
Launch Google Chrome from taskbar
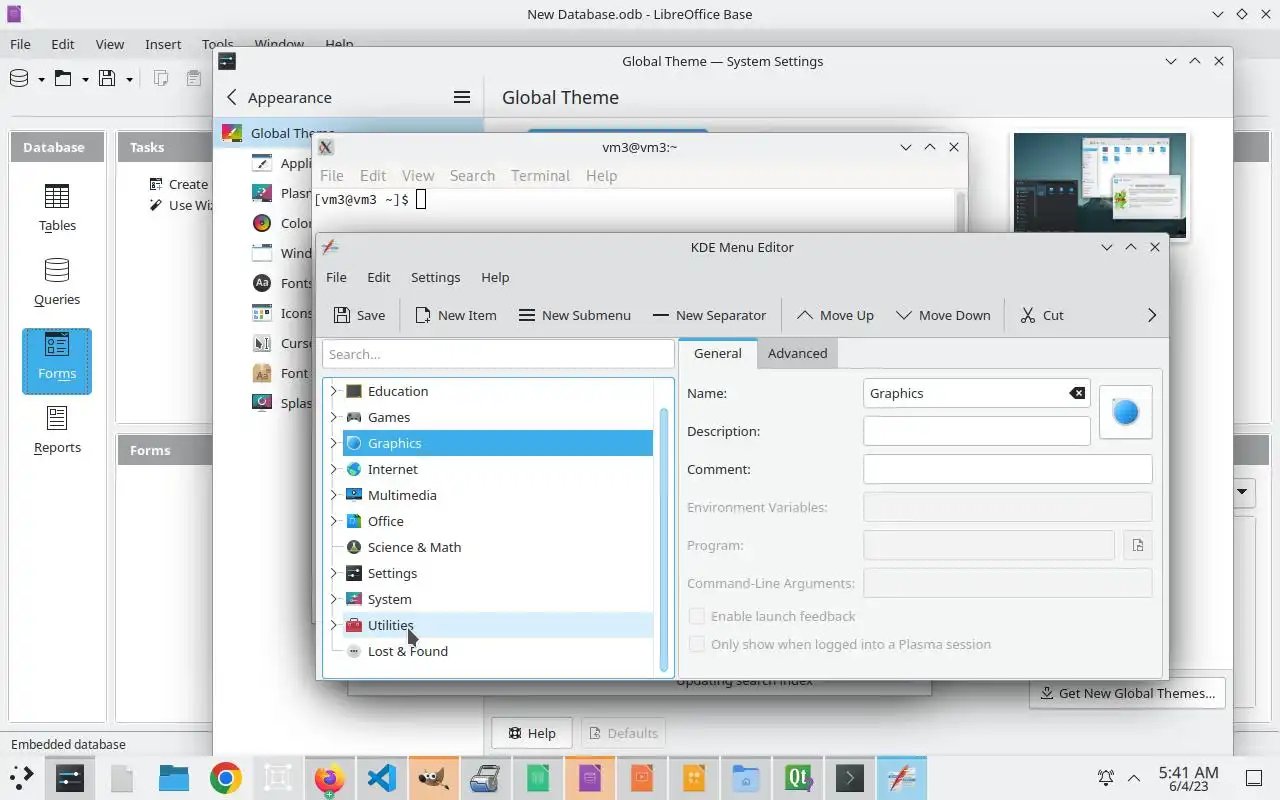pos(226,778)
